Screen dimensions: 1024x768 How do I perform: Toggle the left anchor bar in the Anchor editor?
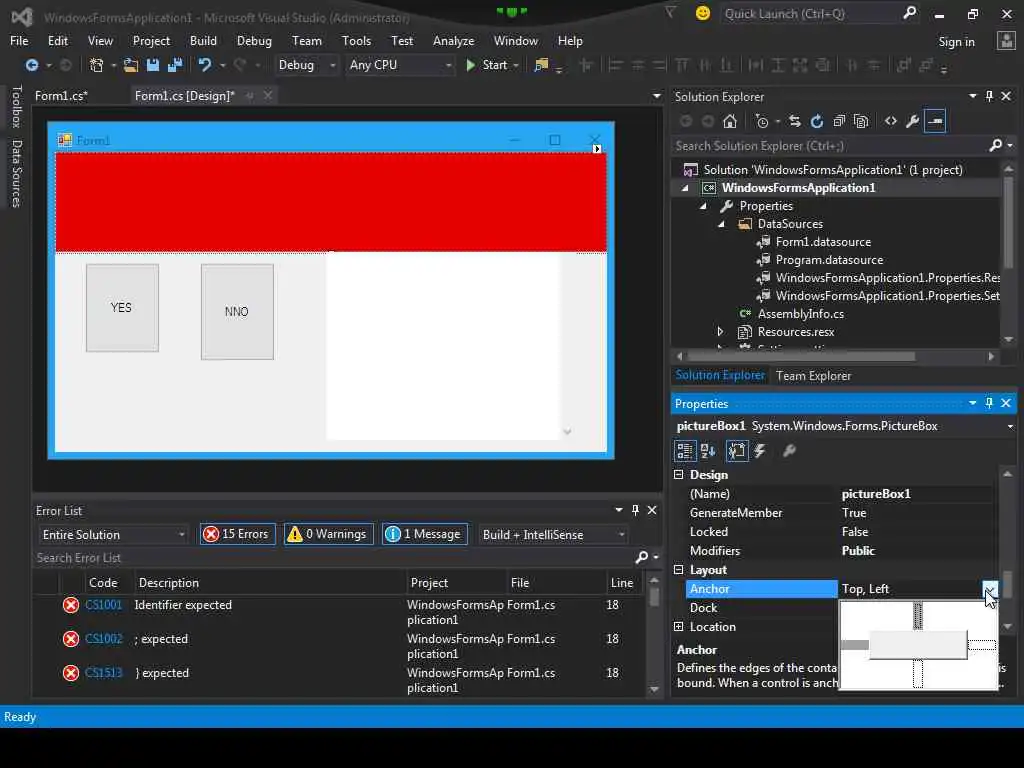coord(854,645)
